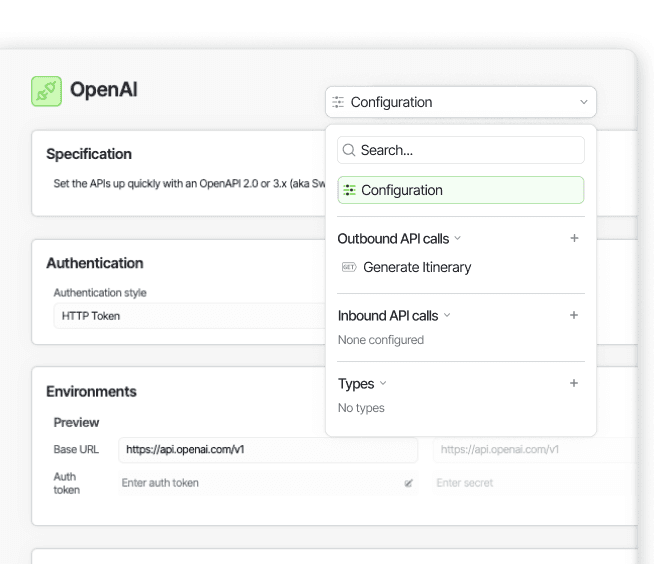Click the Types heading label

(x=356, y=384)
